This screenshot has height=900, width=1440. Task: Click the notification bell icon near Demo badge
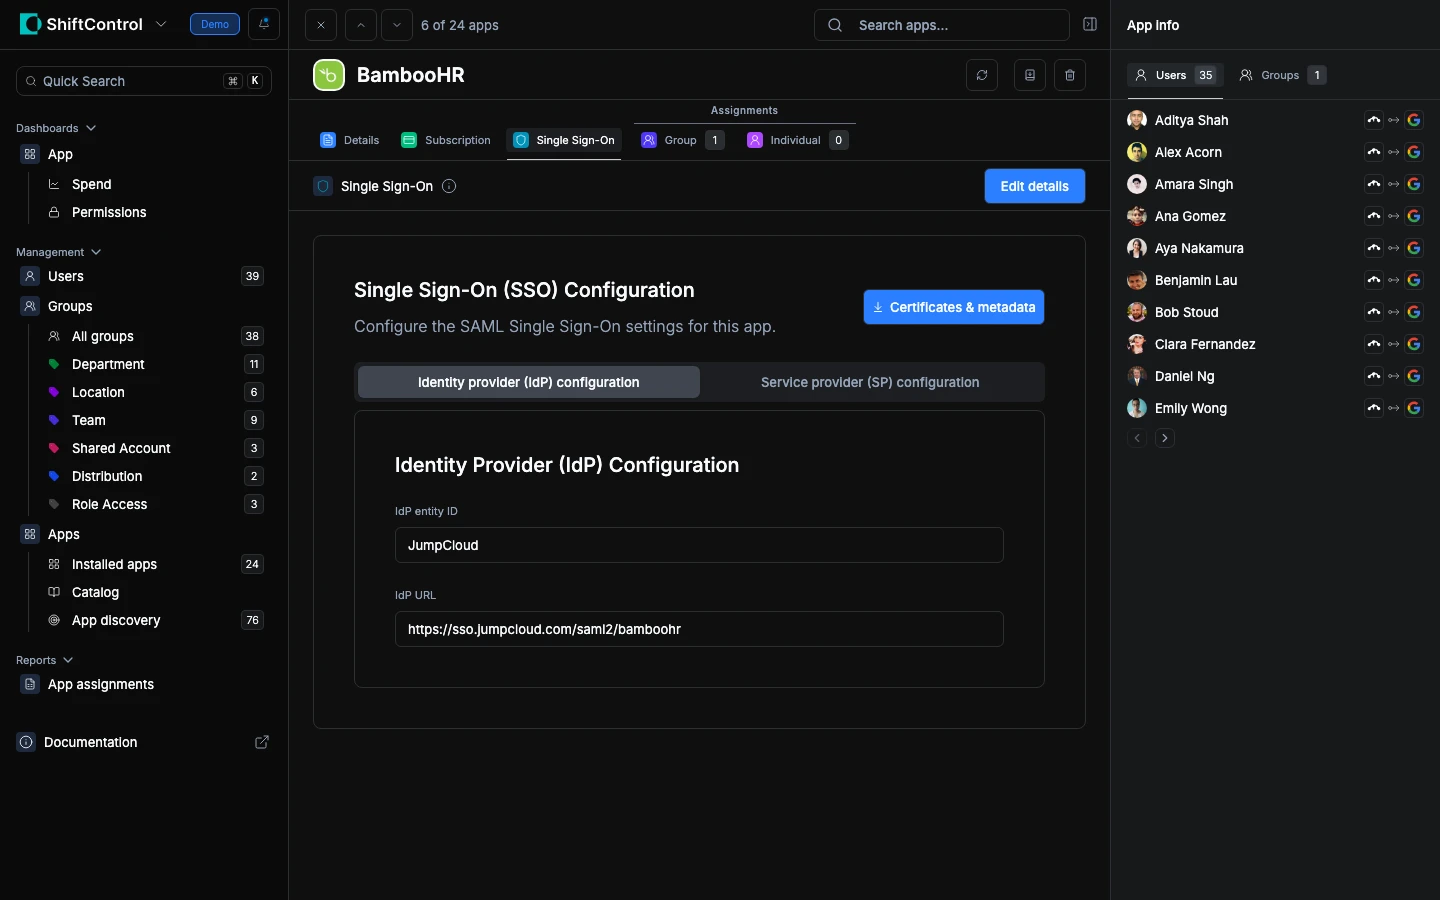(x=264, y=24)
